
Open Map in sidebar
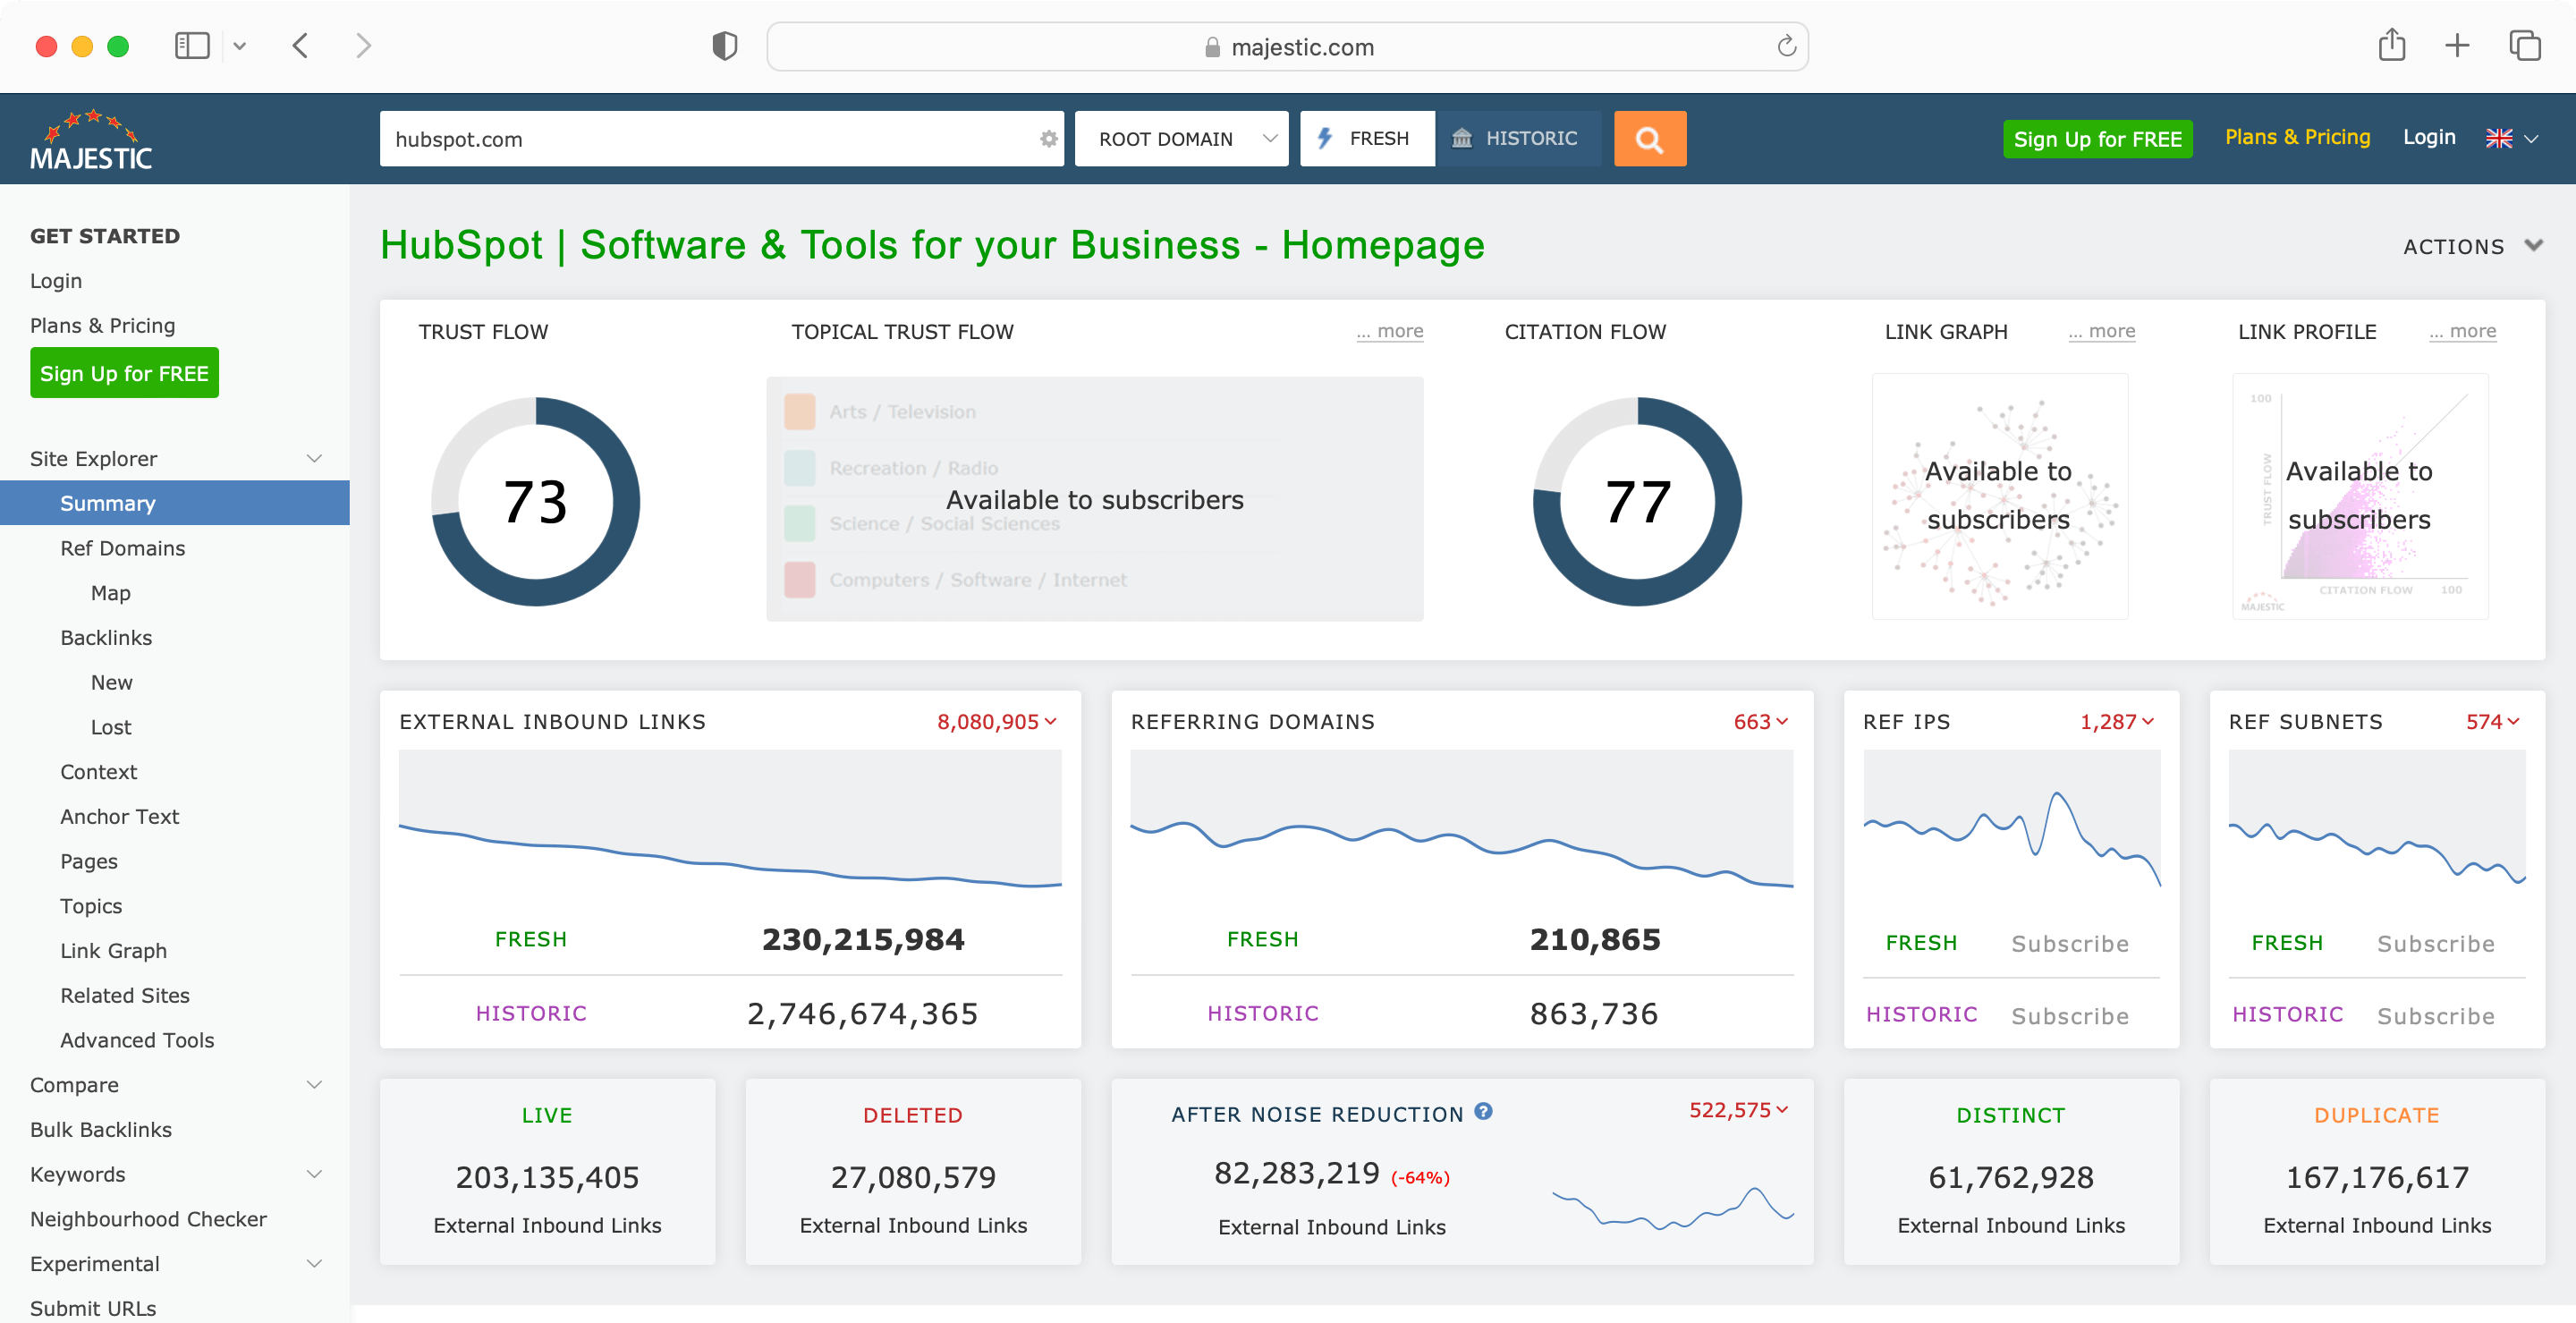point(110,593)
